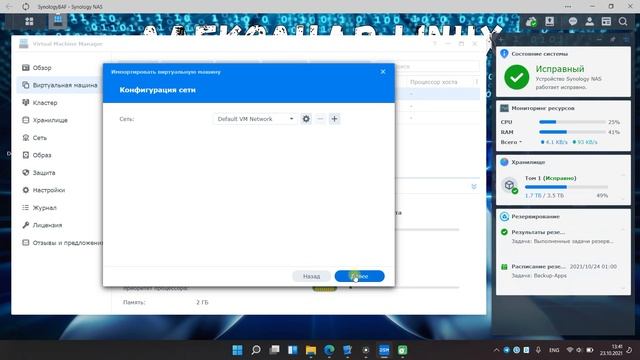This screenshot has height=360, width=640.
Task: Click the browser reload icon in title bar
Action: [26, 7]
